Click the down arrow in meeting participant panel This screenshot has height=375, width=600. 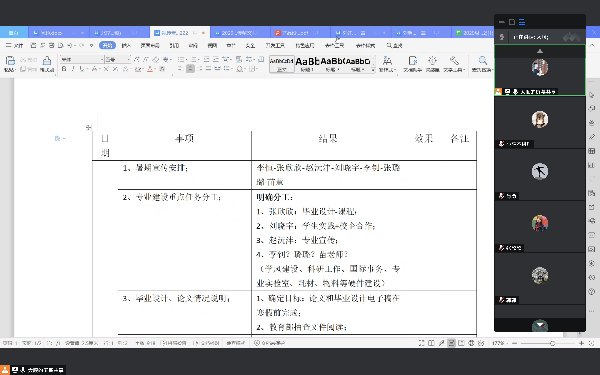(x=540, y=324)
